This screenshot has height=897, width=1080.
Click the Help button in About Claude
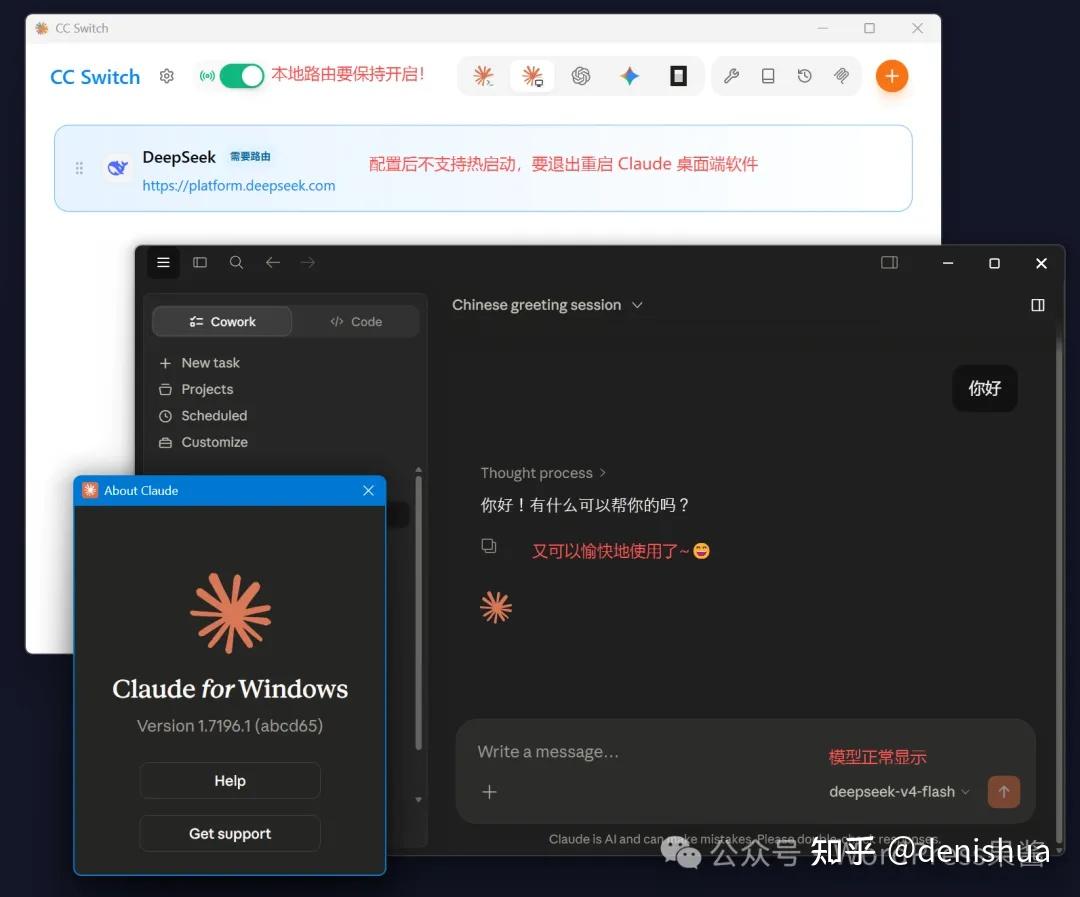pyautogui.click(x=230, y=781)
